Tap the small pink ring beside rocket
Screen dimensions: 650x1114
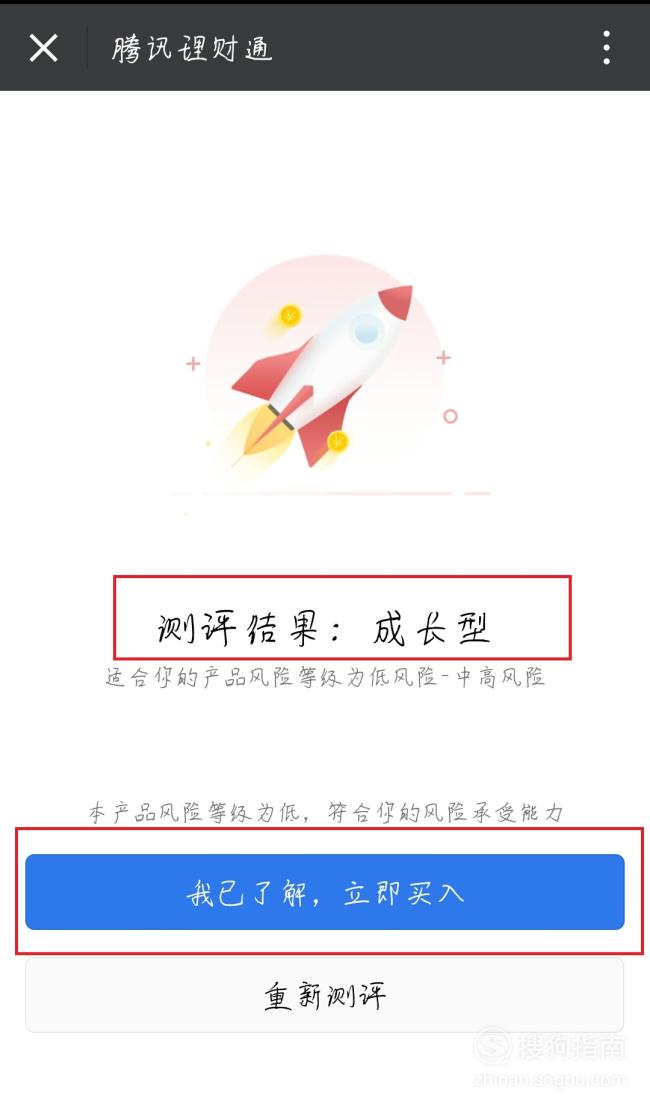[x=450, y=416]
